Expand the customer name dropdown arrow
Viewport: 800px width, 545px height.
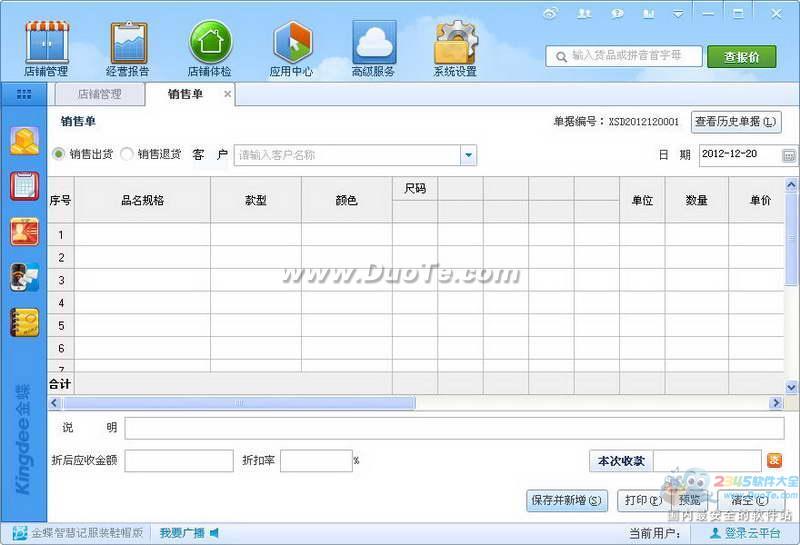(468, 155)
